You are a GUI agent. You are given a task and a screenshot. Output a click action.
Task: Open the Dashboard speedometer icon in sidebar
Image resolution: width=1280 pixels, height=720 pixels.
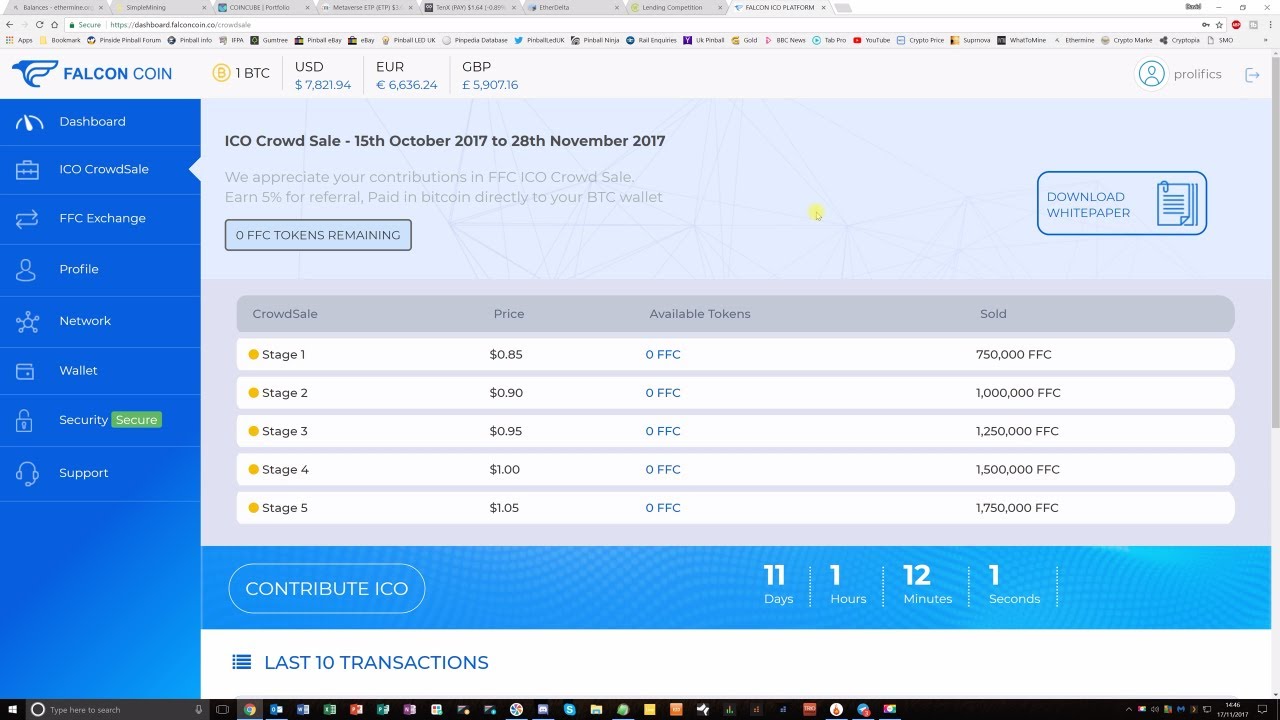click(x=30, y=122)
